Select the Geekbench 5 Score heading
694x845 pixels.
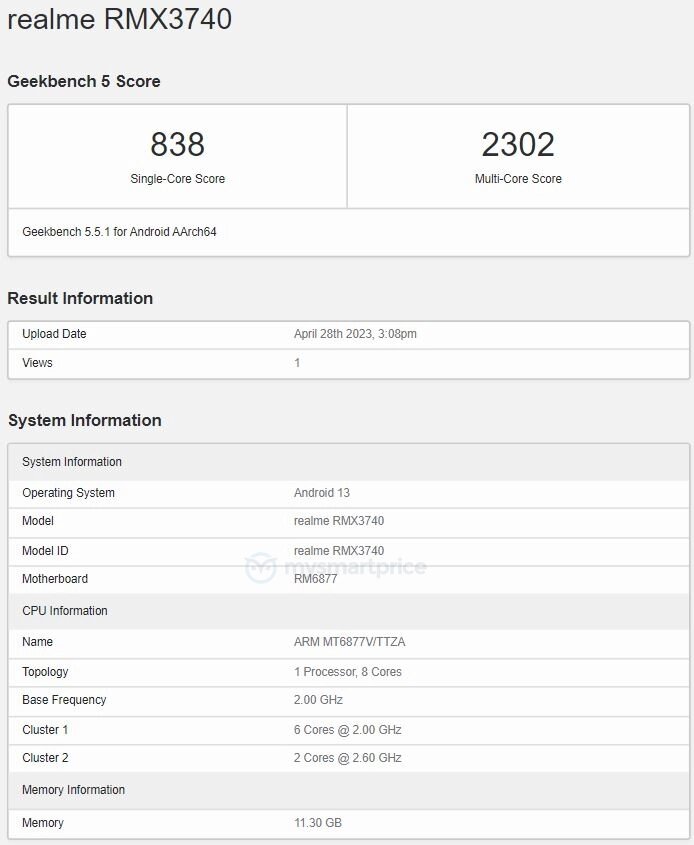tap(84, 81)
